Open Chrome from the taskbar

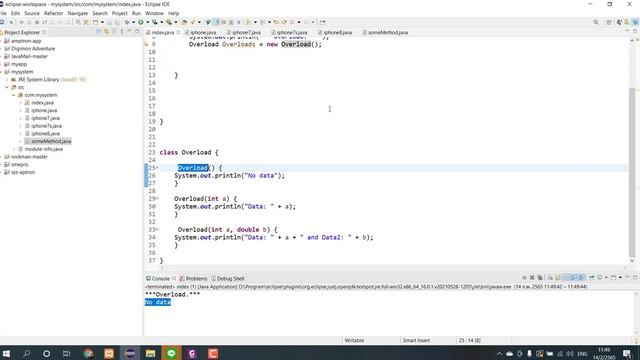point(88,353)
